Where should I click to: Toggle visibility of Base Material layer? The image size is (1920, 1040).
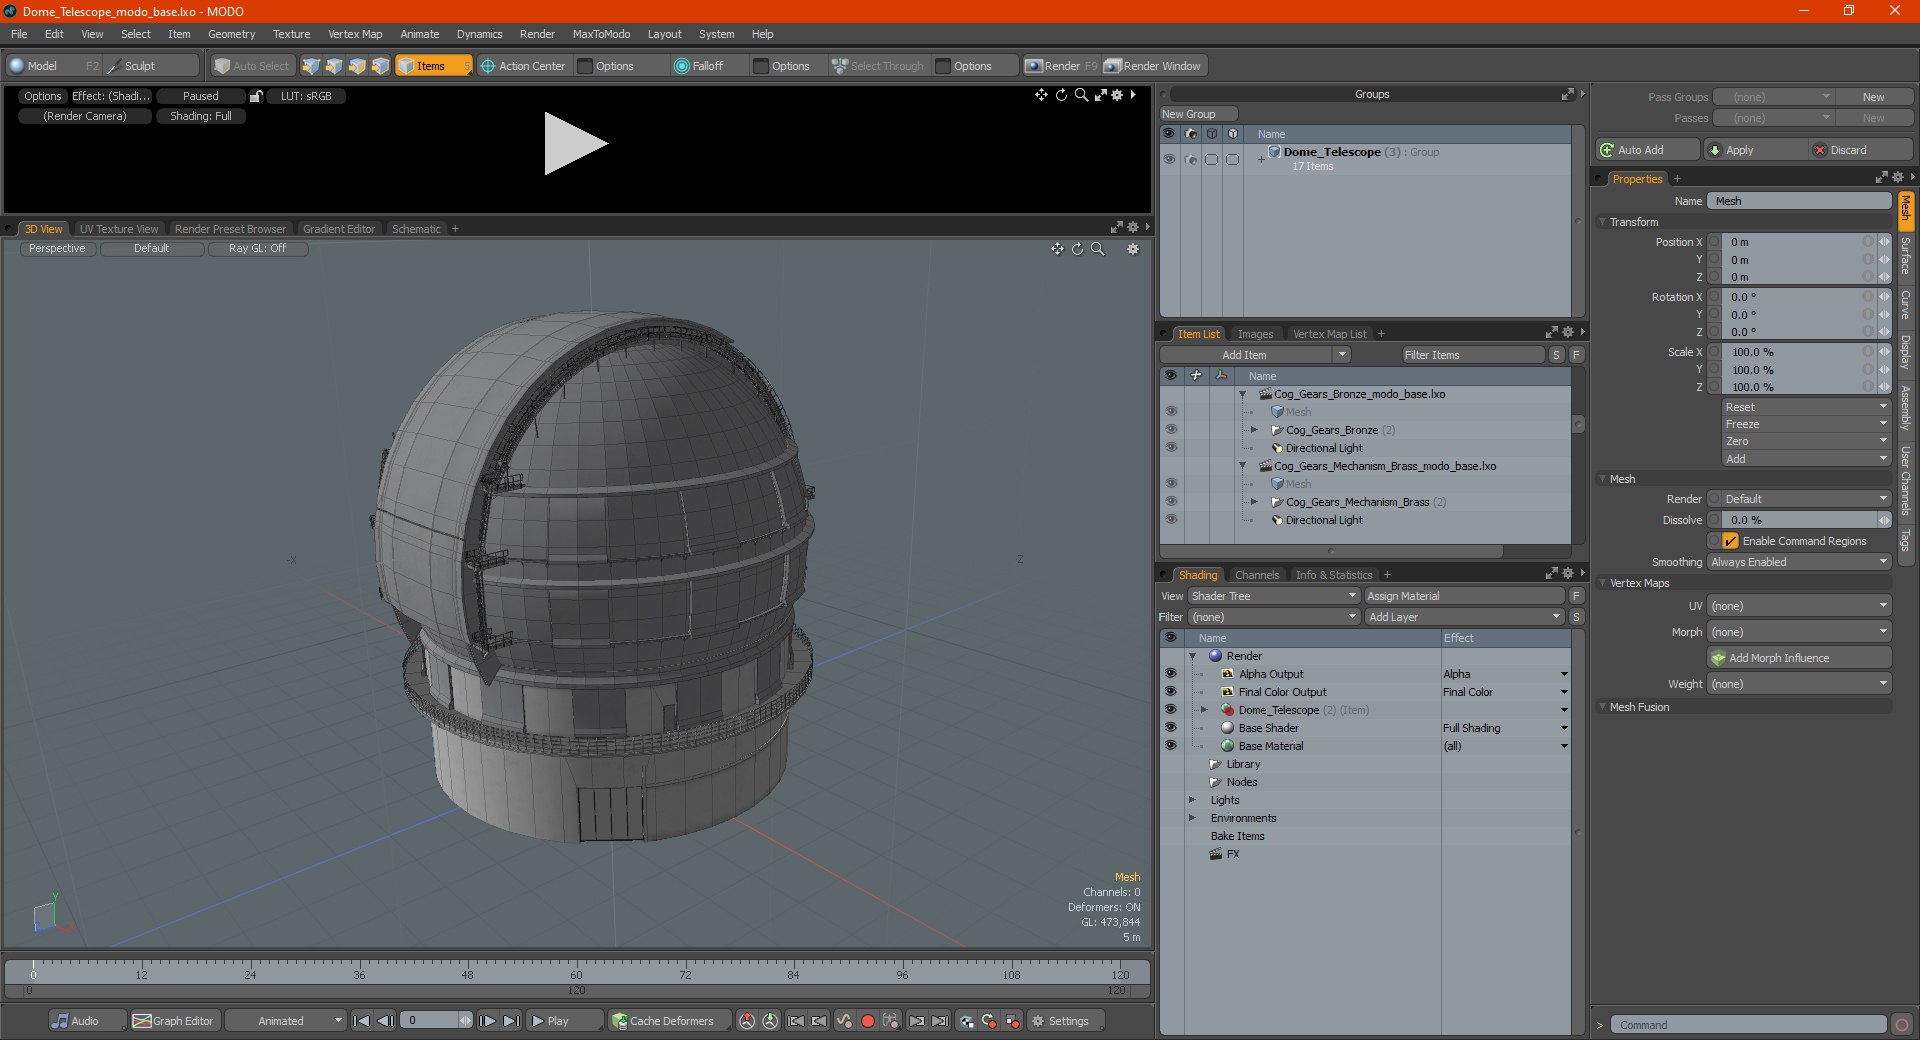pyautogui.click(x=1171, y=746)
